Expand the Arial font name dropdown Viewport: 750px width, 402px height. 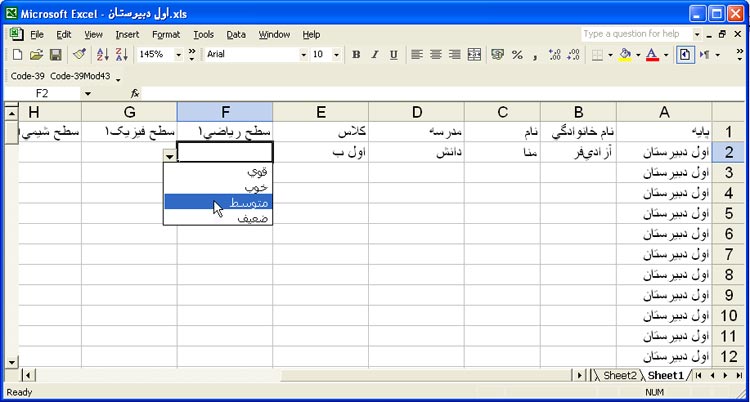pyautogui.click(x=297, y=55)
